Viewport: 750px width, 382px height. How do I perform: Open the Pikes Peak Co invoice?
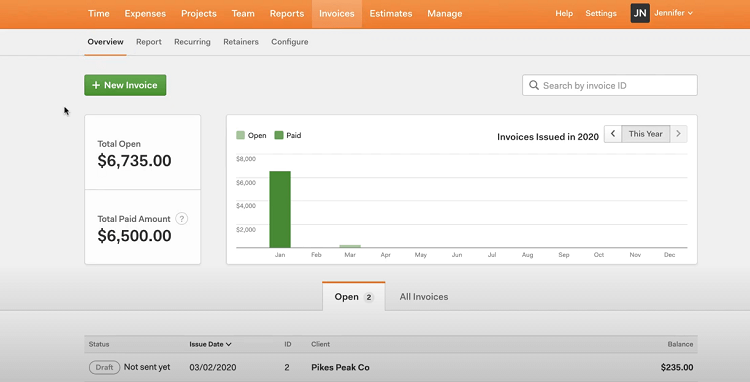(340, 367)
